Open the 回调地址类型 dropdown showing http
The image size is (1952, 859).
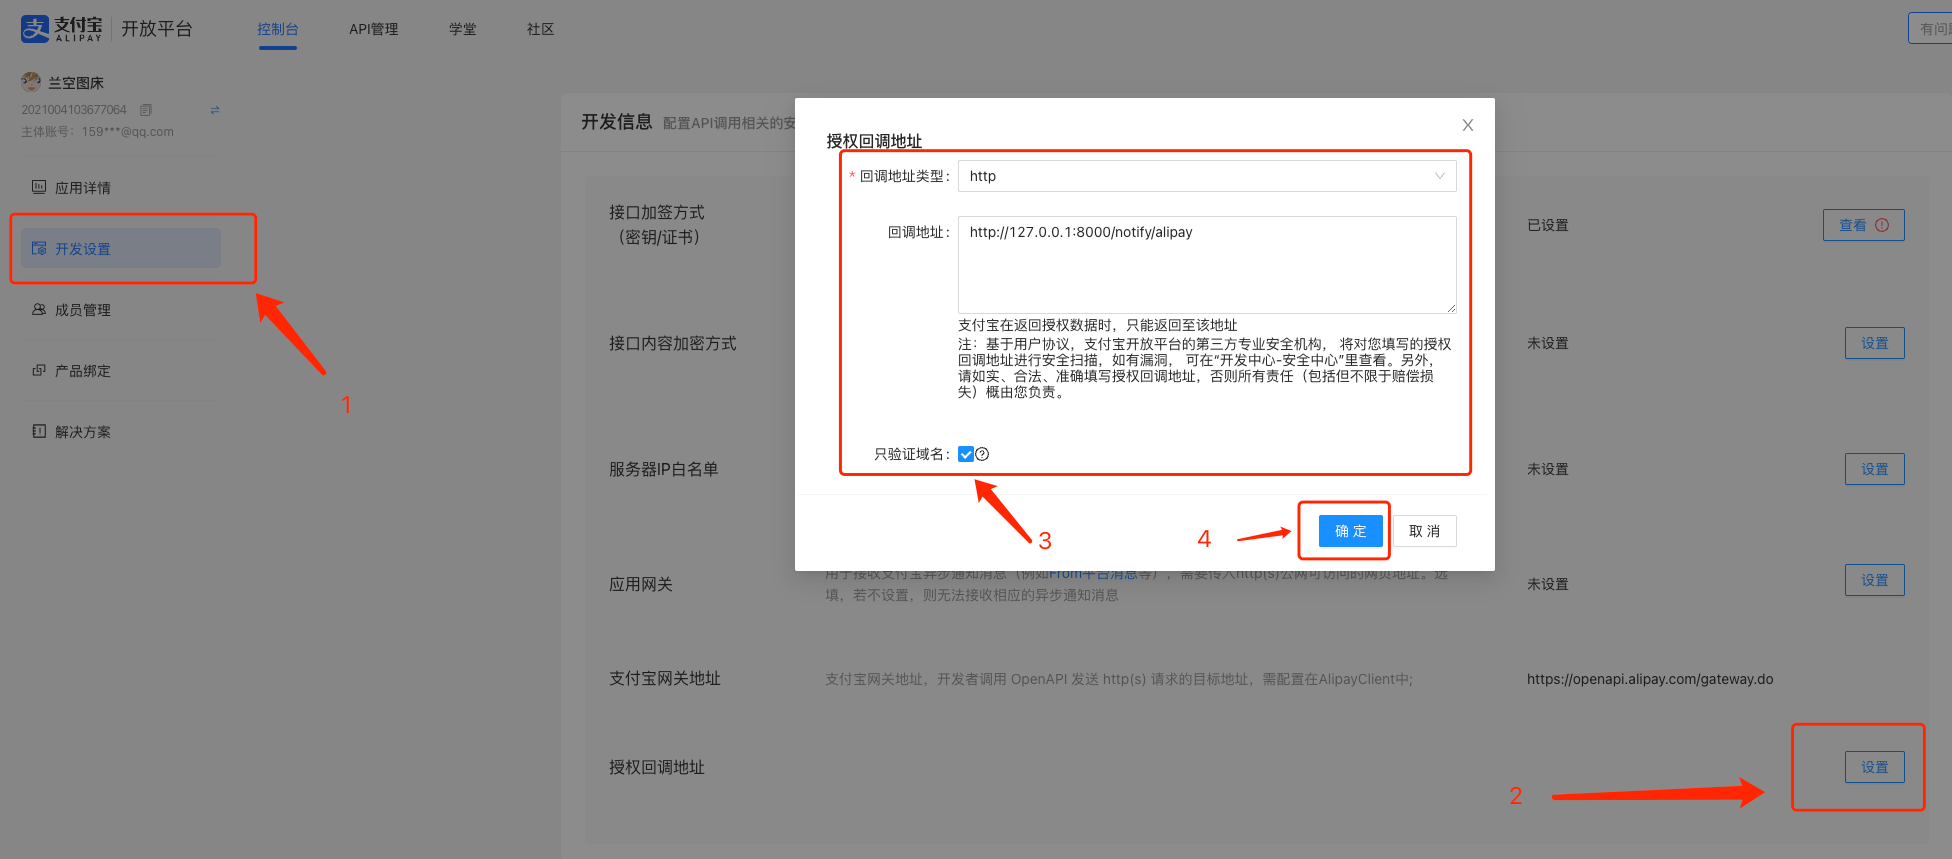coord(1207,176)
